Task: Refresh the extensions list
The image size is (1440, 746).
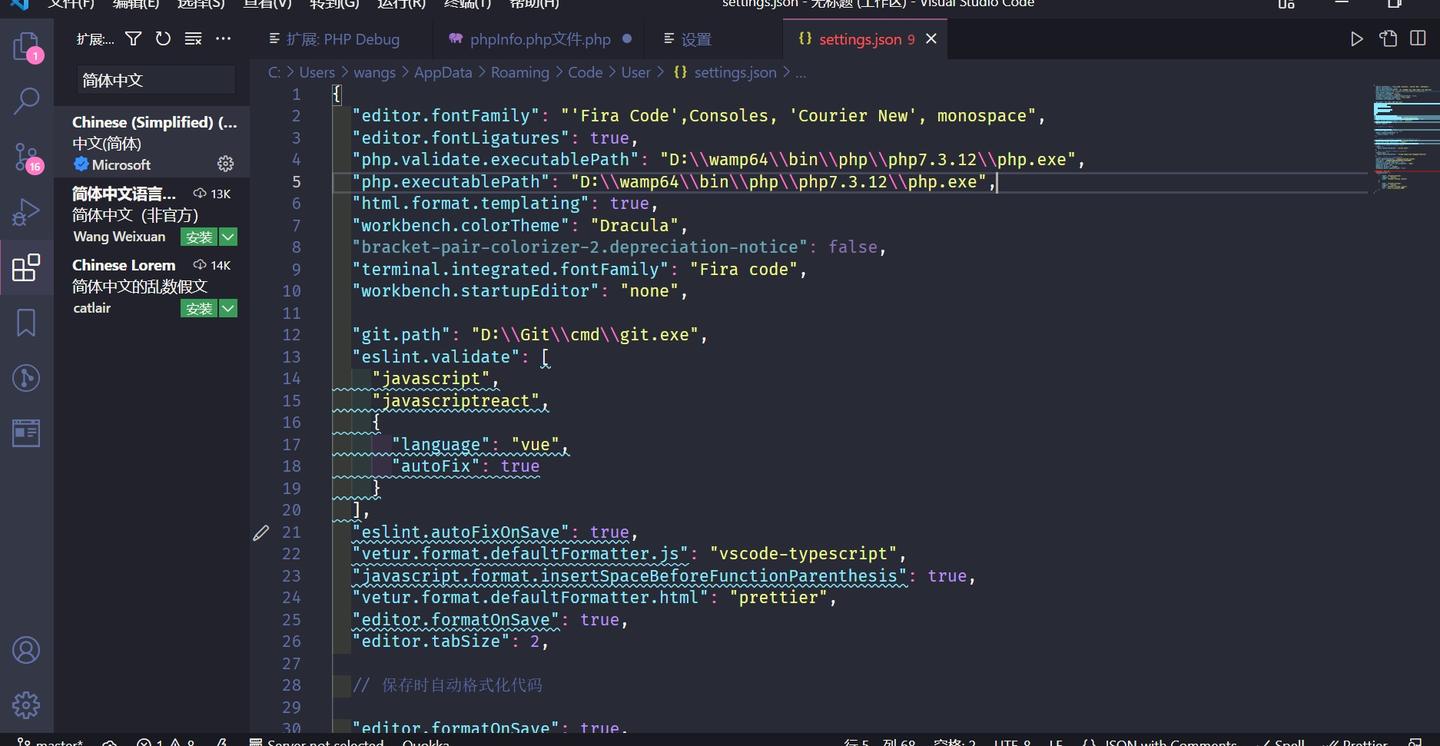Action: point(163,38)
